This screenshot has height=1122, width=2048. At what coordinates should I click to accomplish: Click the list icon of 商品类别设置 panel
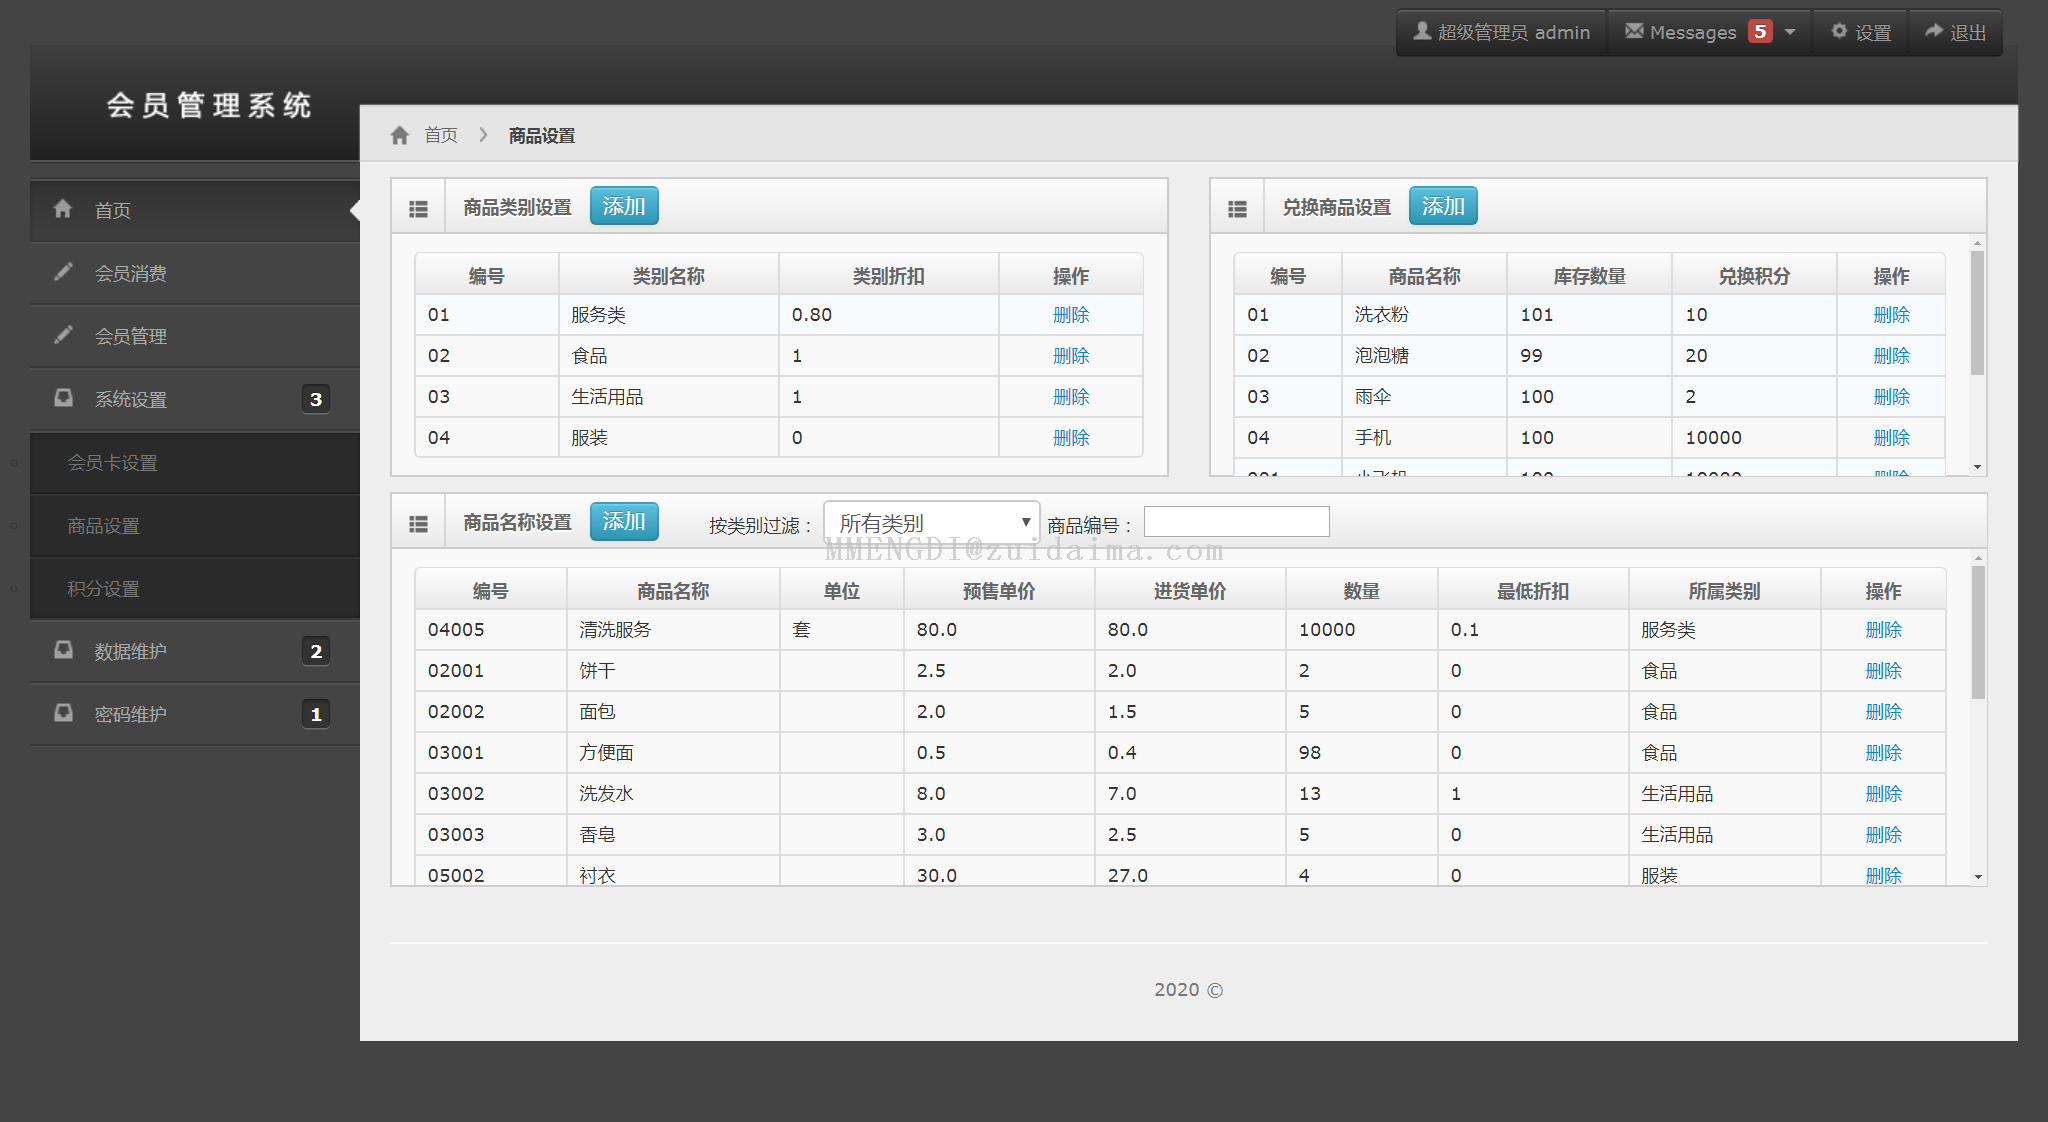[x=418, y=209]
